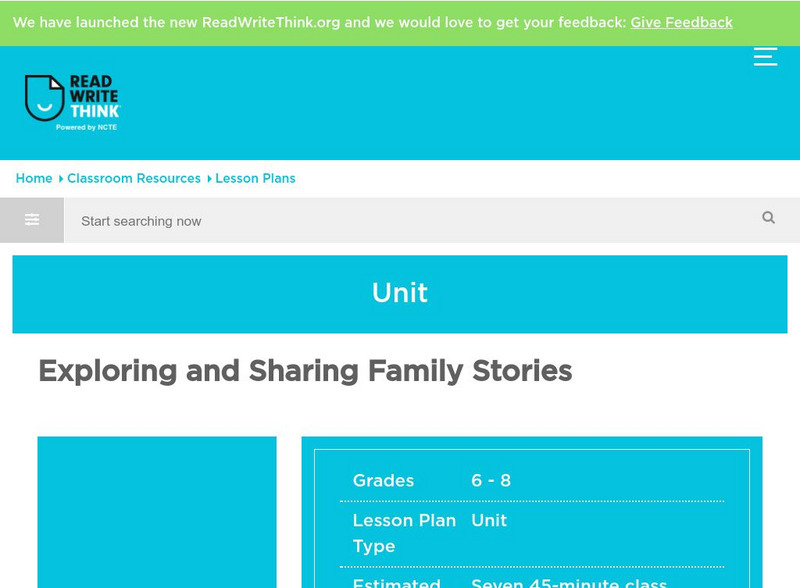
Task: Click the ReadWriteThink logo
Action: pyautogui.click(x=72, y=103)
